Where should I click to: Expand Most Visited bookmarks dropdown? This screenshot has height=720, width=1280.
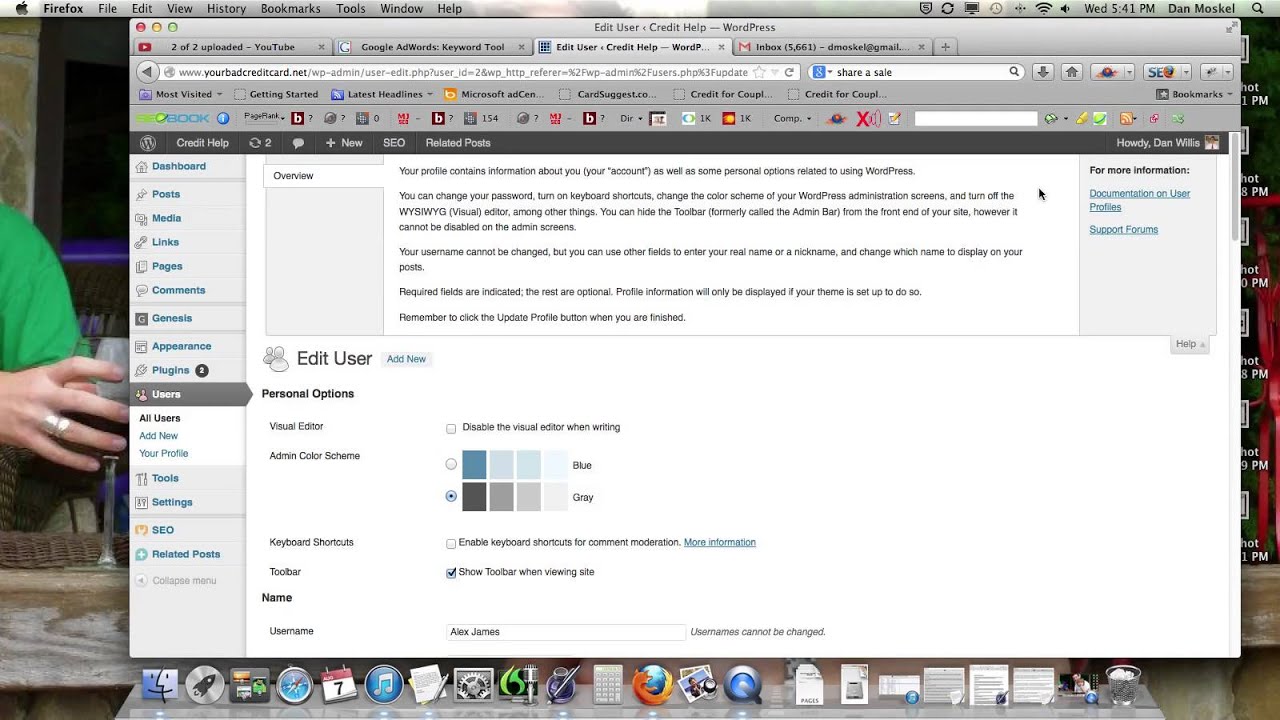click(x=181, y=94)
